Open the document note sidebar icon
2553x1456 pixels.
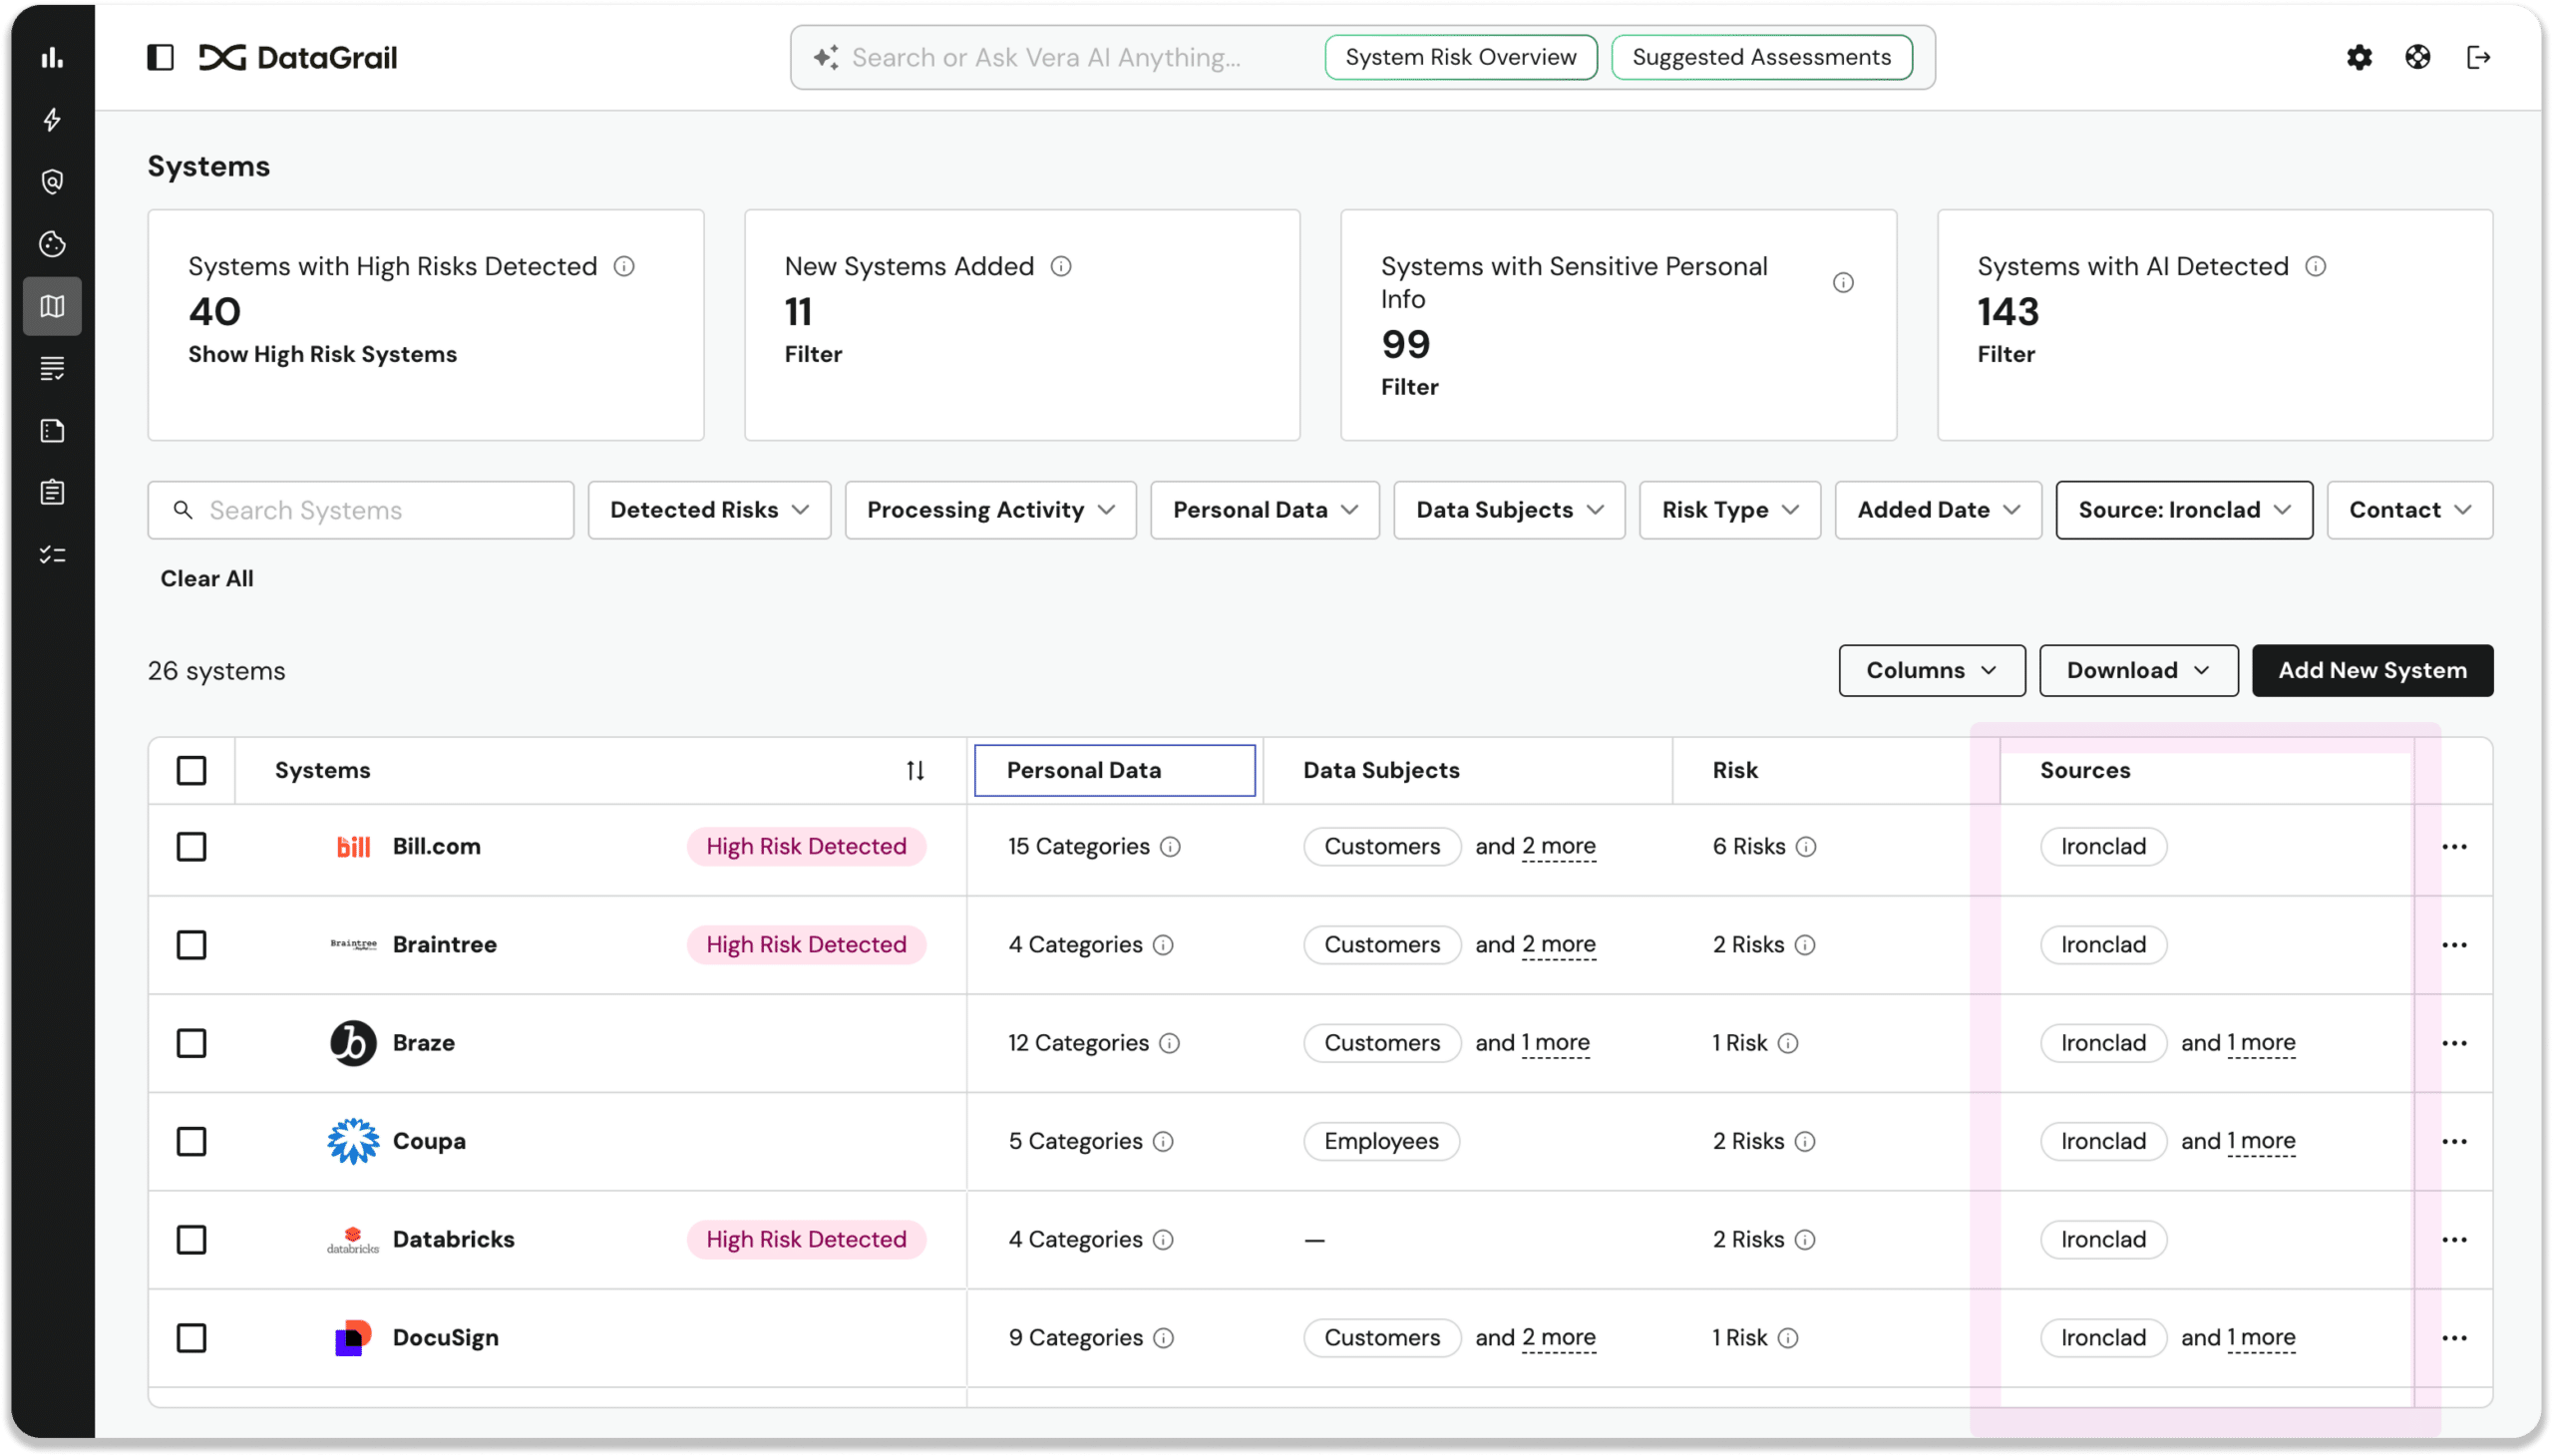(x=52, y=430)
